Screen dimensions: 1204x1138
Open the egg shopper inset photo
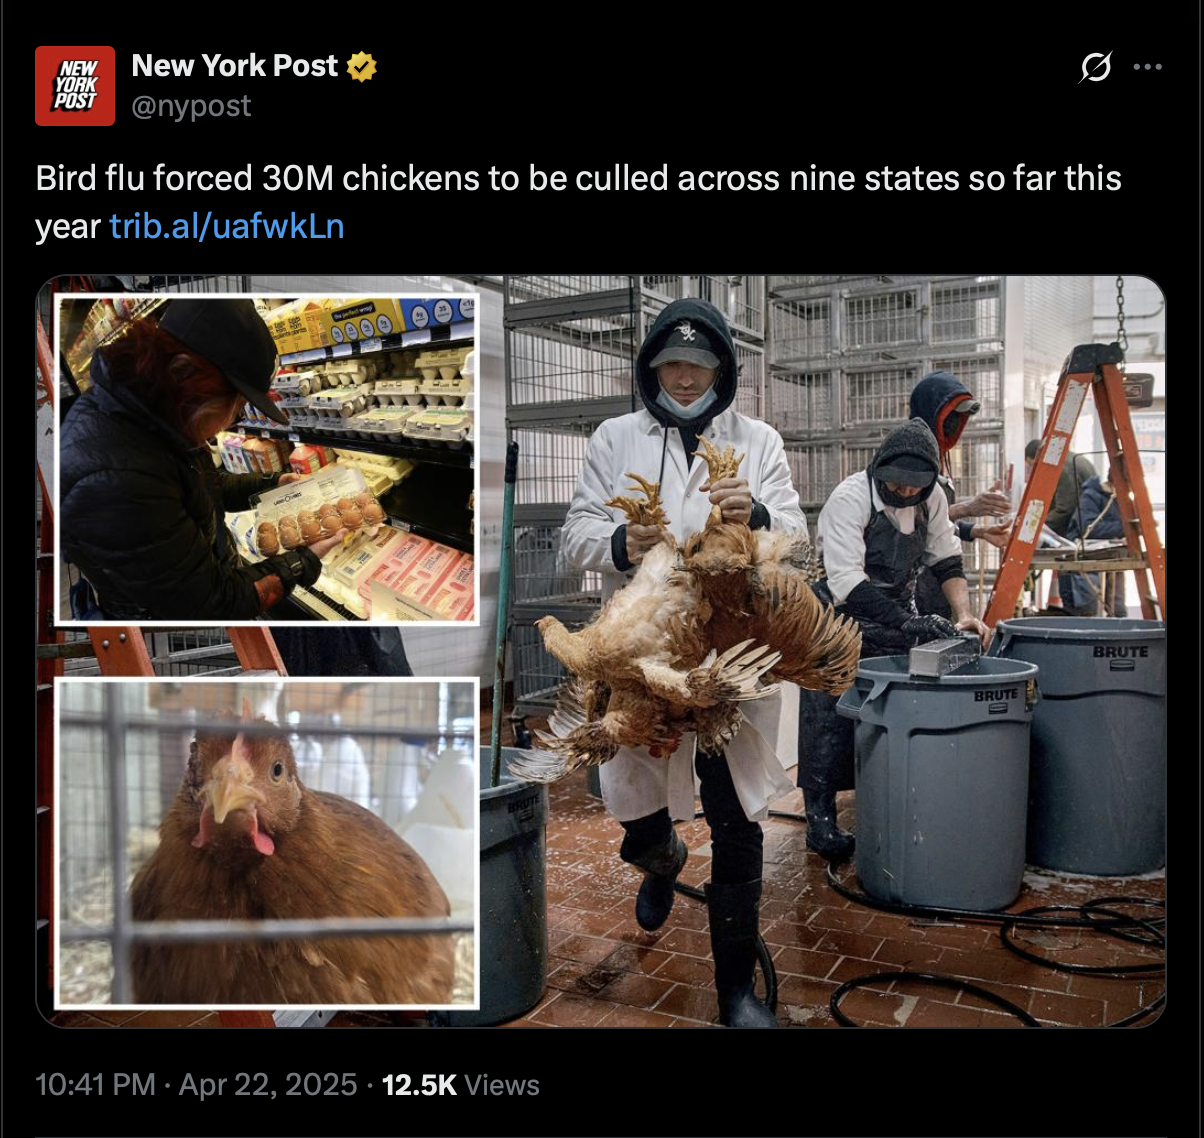(x=267, y=458)
